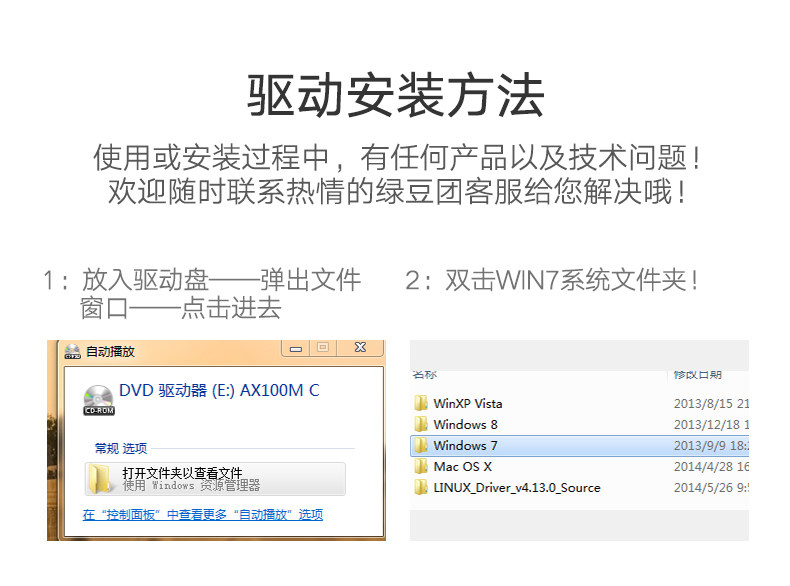Open the Control Panel AutoPlay options link
The height and width of the screenshot is (586, 790).
(x=203, y=514)
